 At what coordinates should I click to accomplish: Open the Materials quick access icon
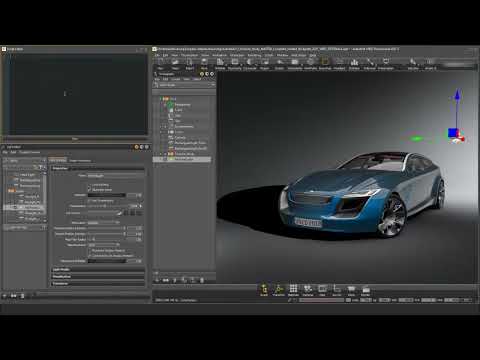[x=293, y=289]
